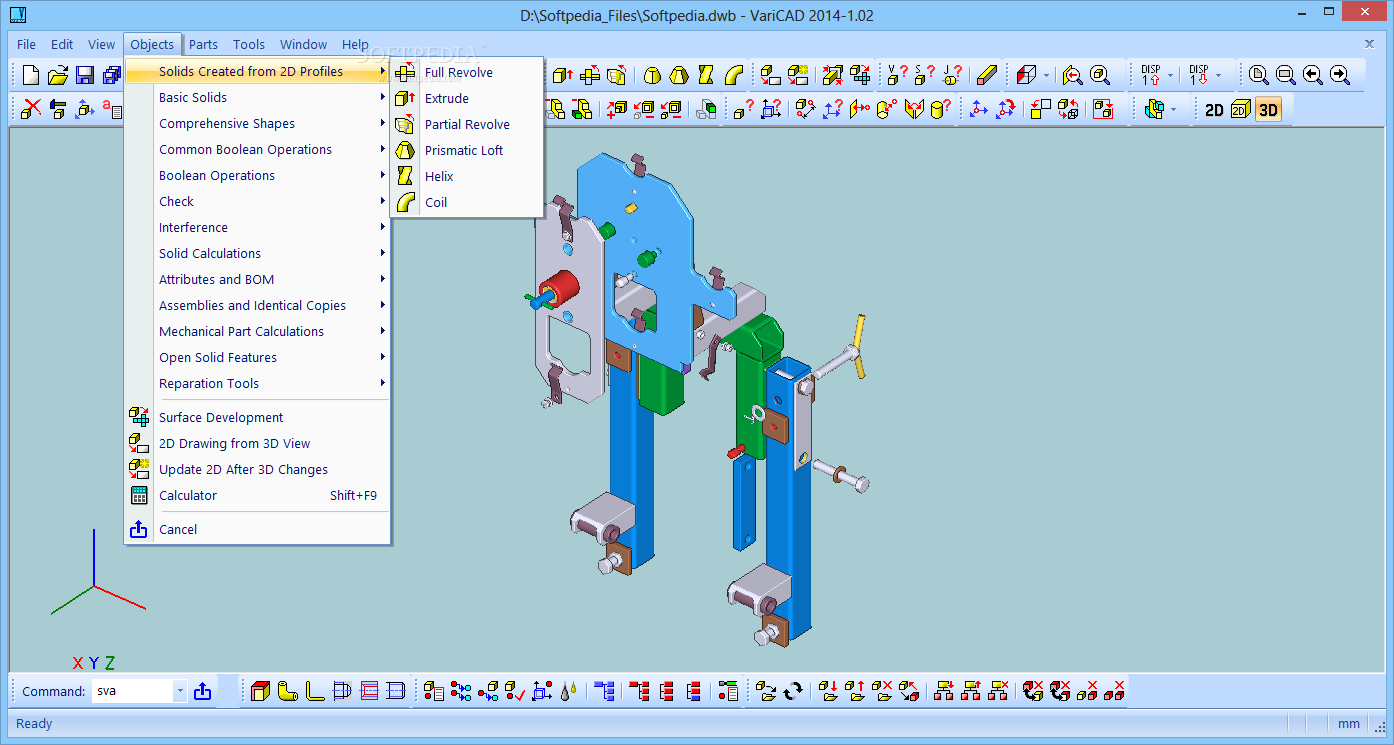Click the Calculator icon in Objects menu
Screen dimensions: 1394x745
(139, 495)
